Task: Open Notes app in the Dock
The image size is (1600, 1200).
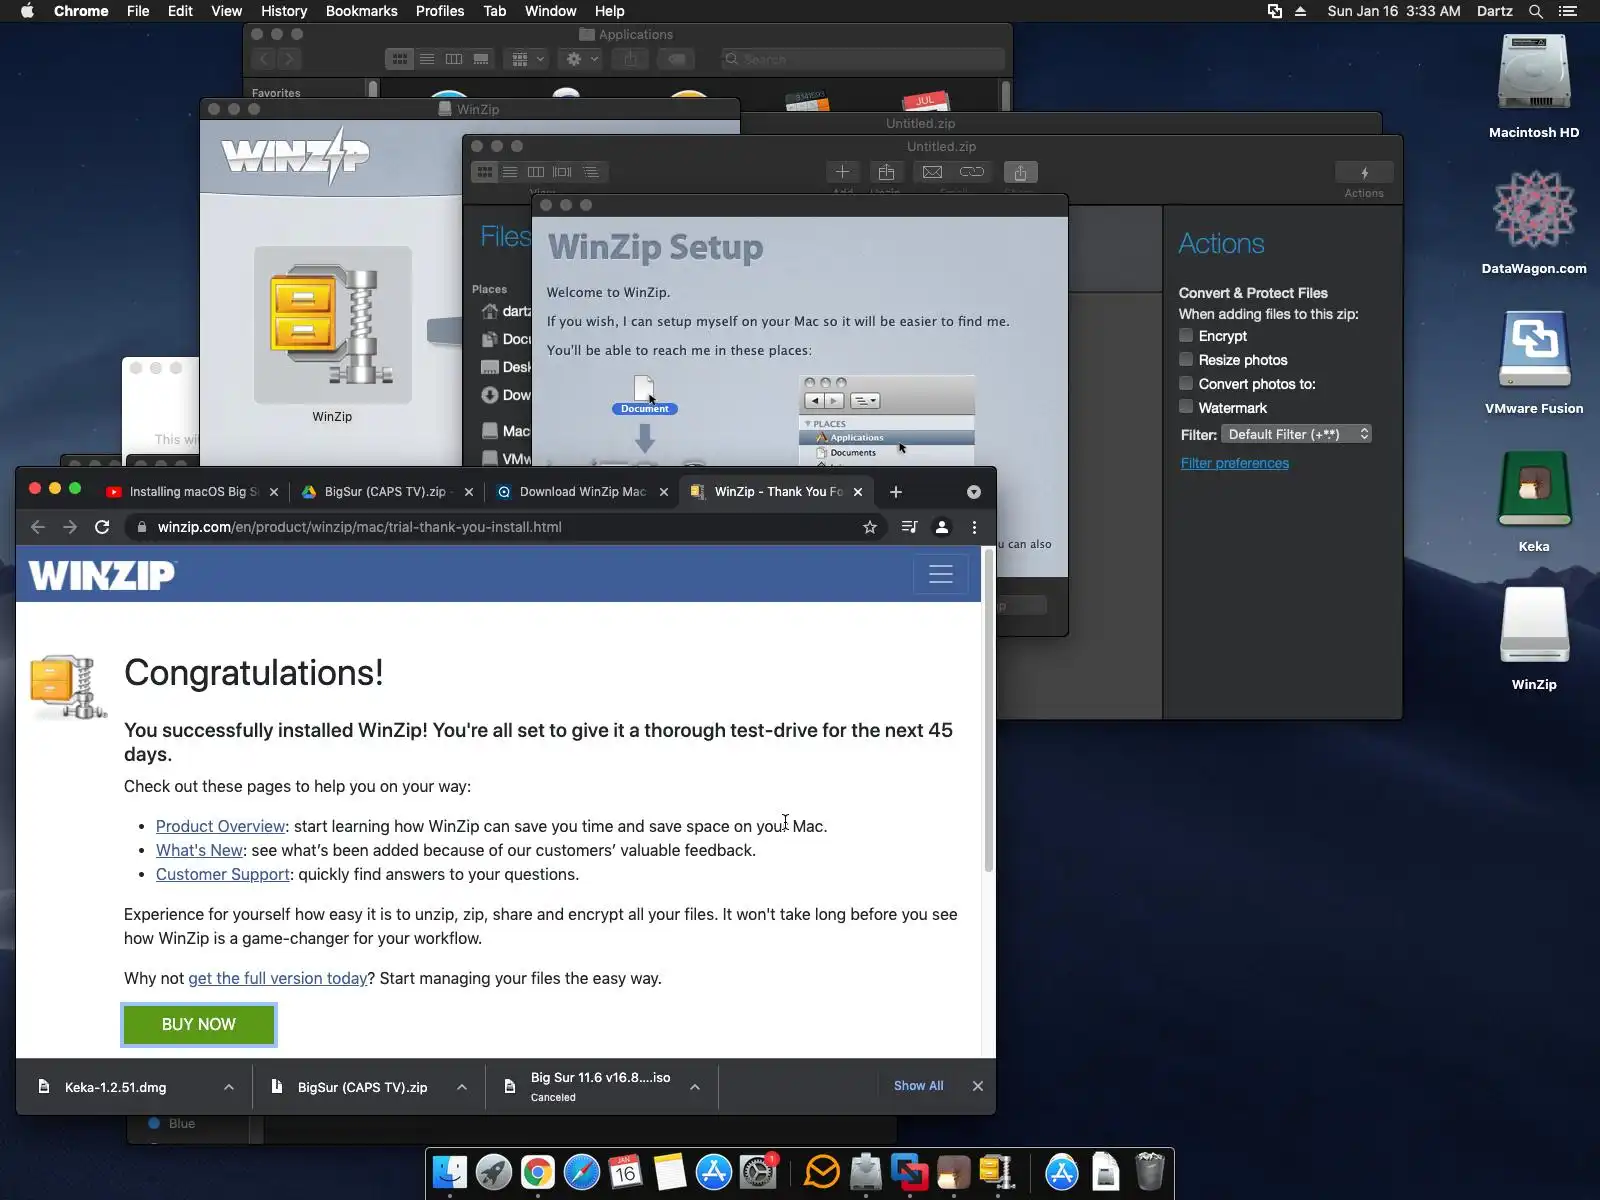Action: point(670,1172)
